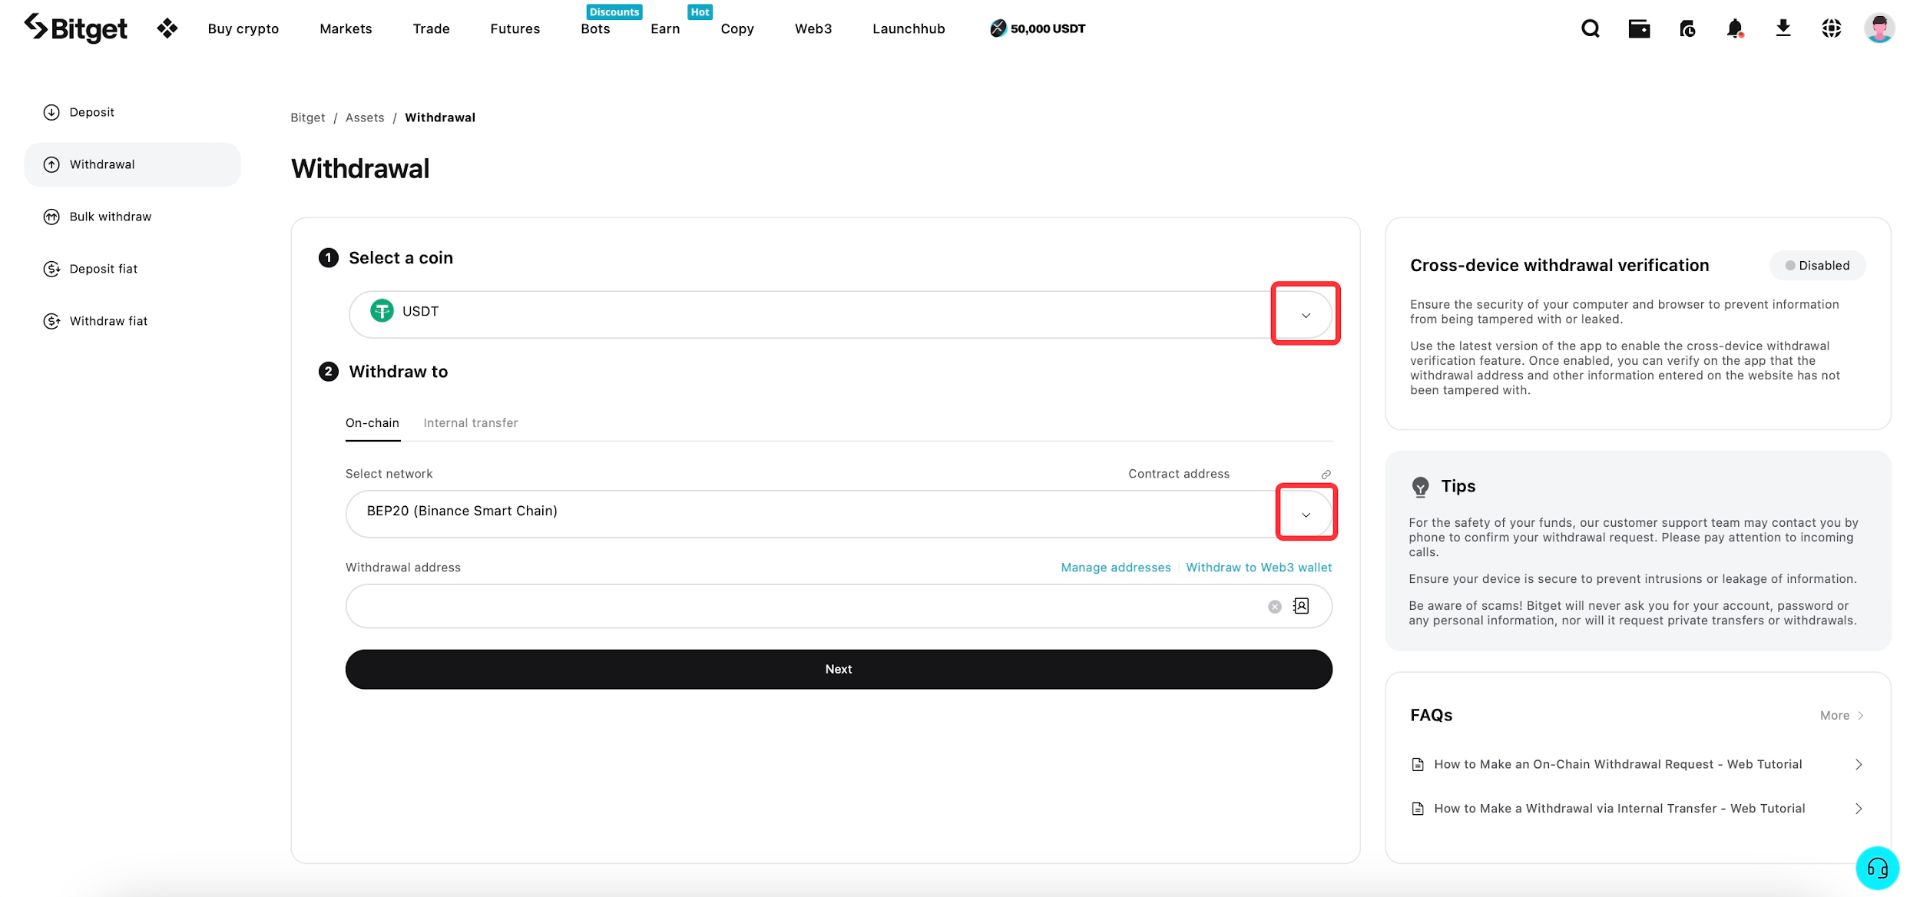Click the Disabled cross-device verification toggle
This screenshot has width=1920, height=897.
pos(1818,265)
